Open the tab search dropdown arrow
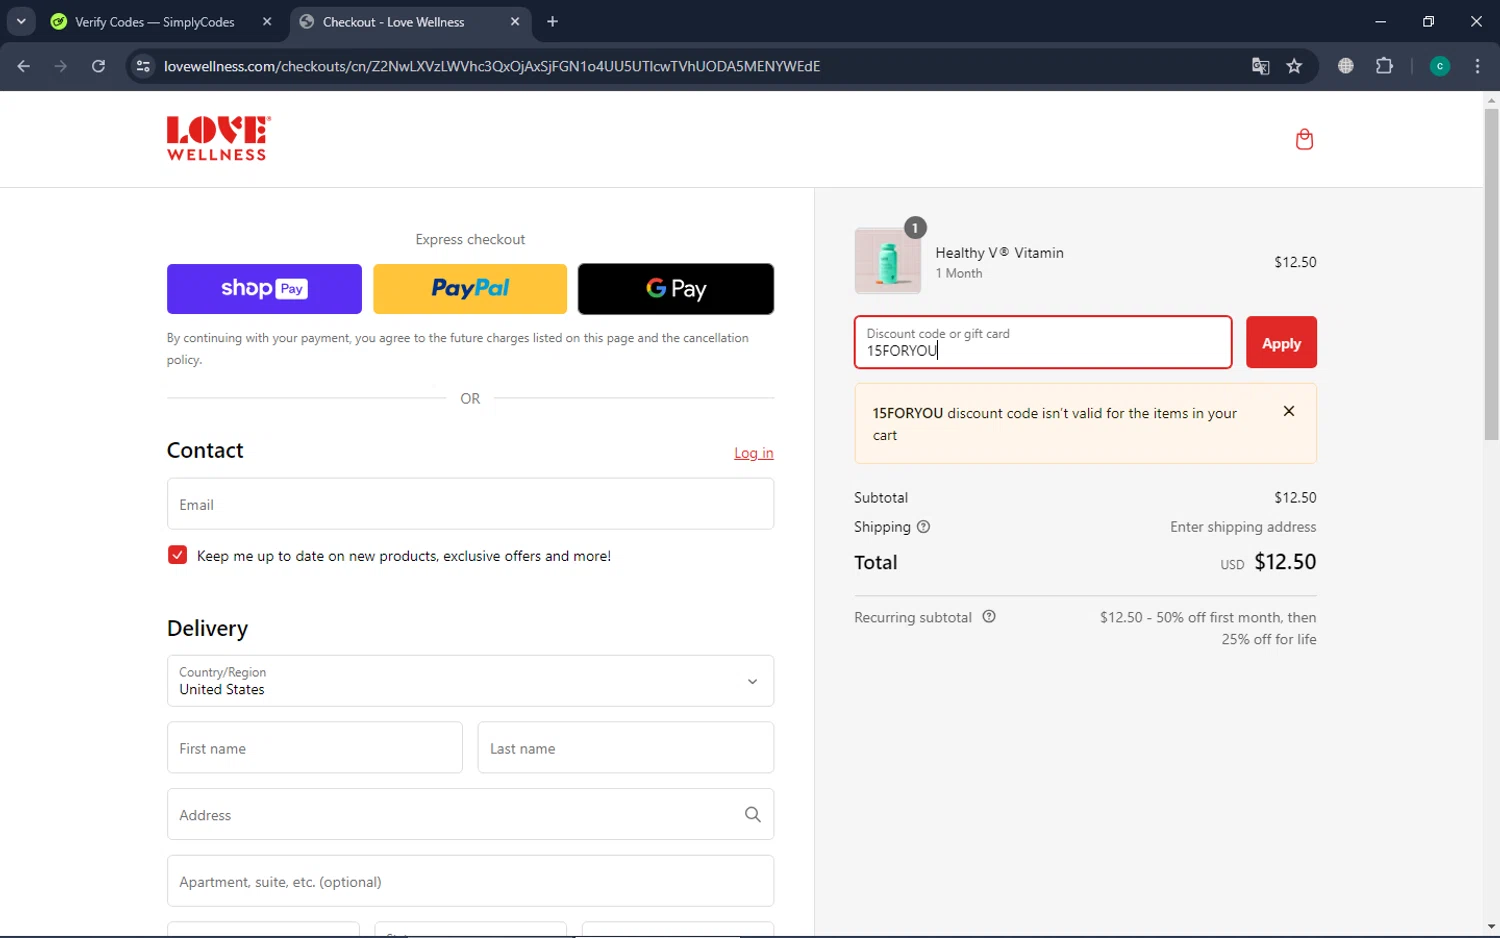 21,21
